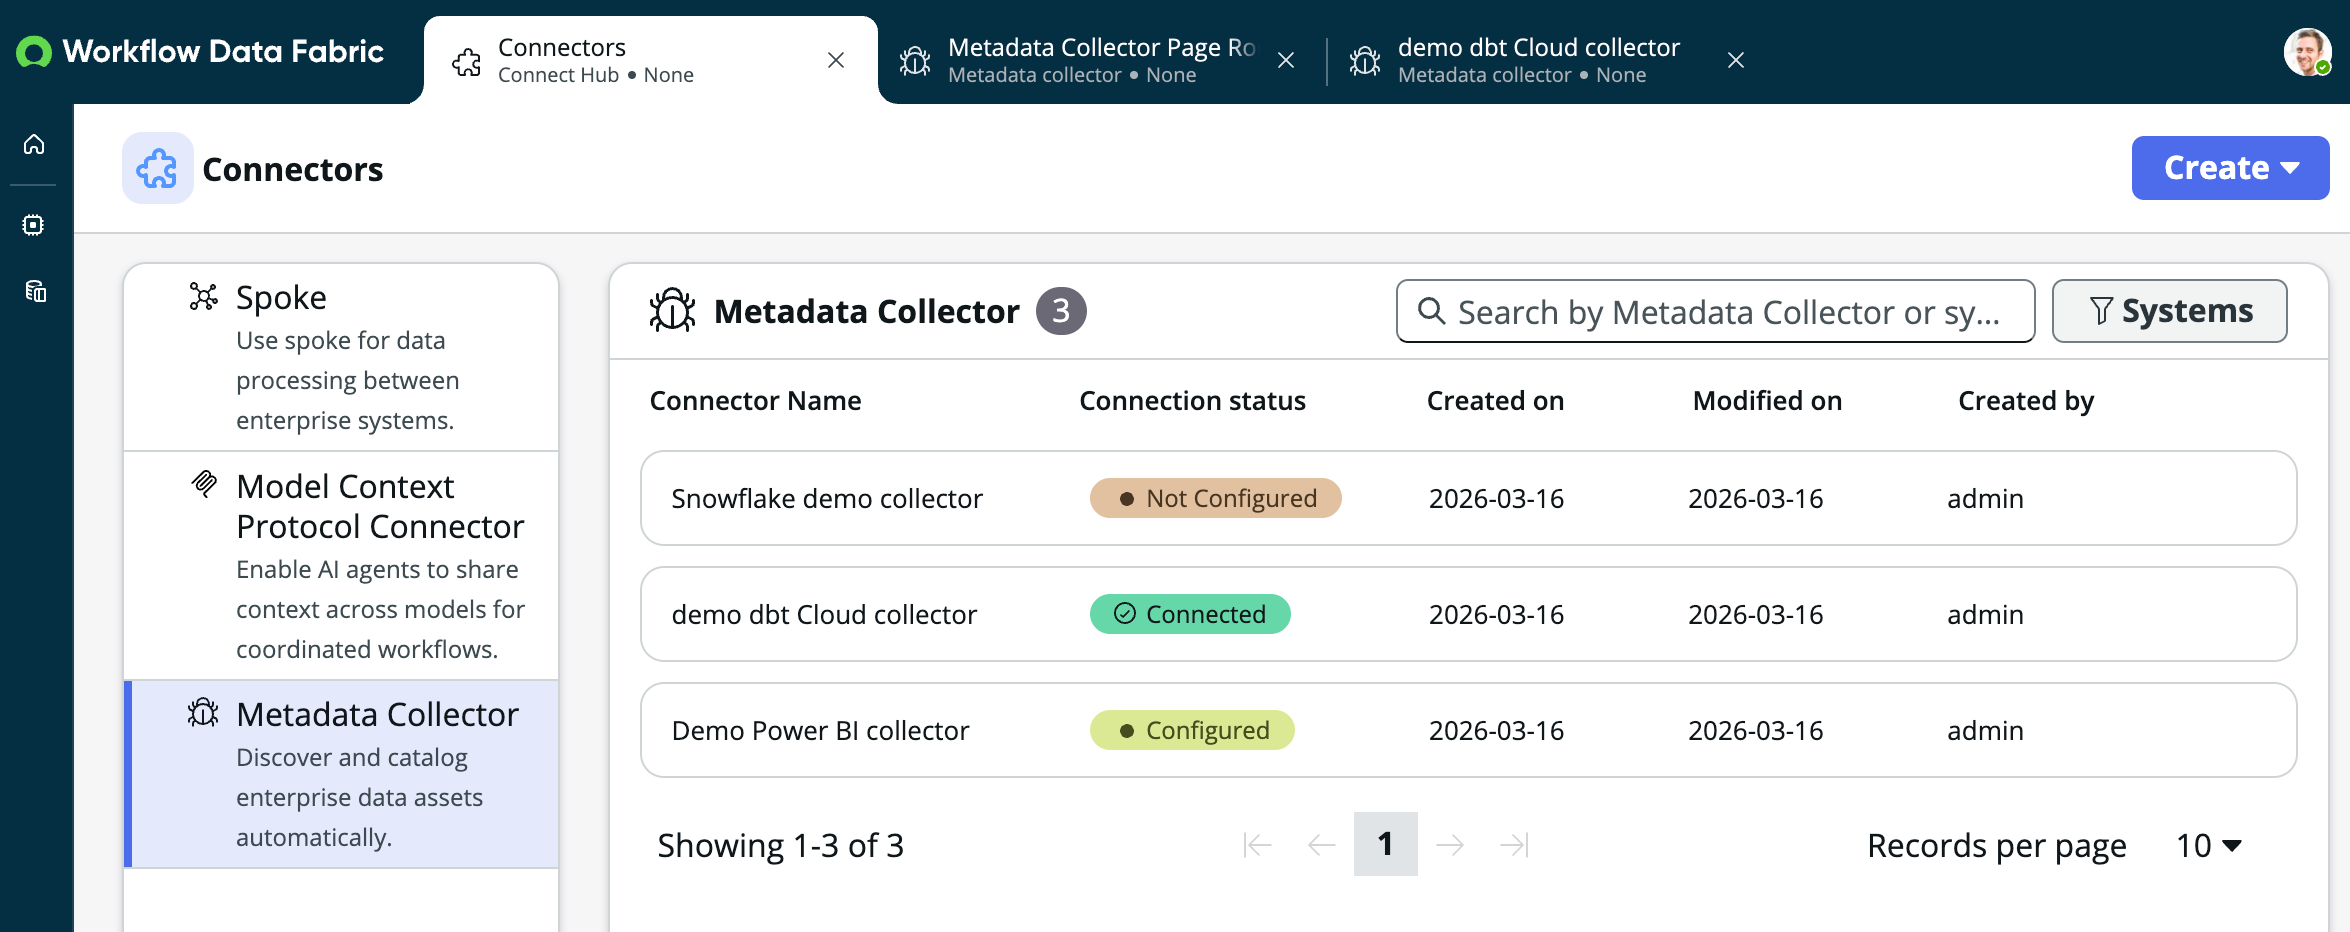
Task: Click admin in the Snowflake demo collector row
Action: pyautogui.click(x=1985, y=498)
